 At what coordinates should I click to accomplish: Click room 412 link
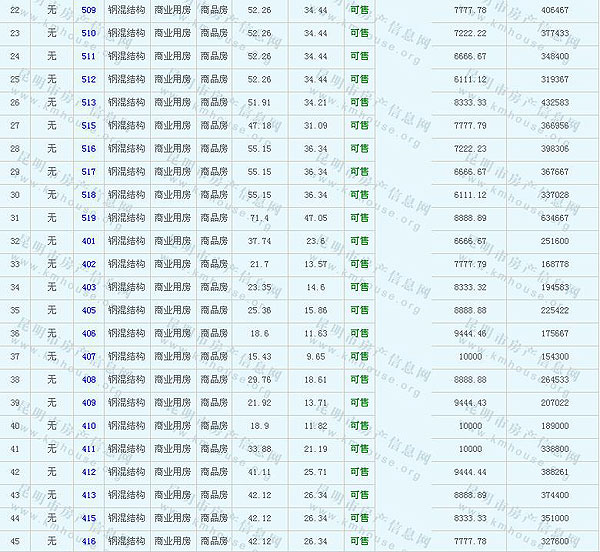pyautogui.click(x=89, y=472)
